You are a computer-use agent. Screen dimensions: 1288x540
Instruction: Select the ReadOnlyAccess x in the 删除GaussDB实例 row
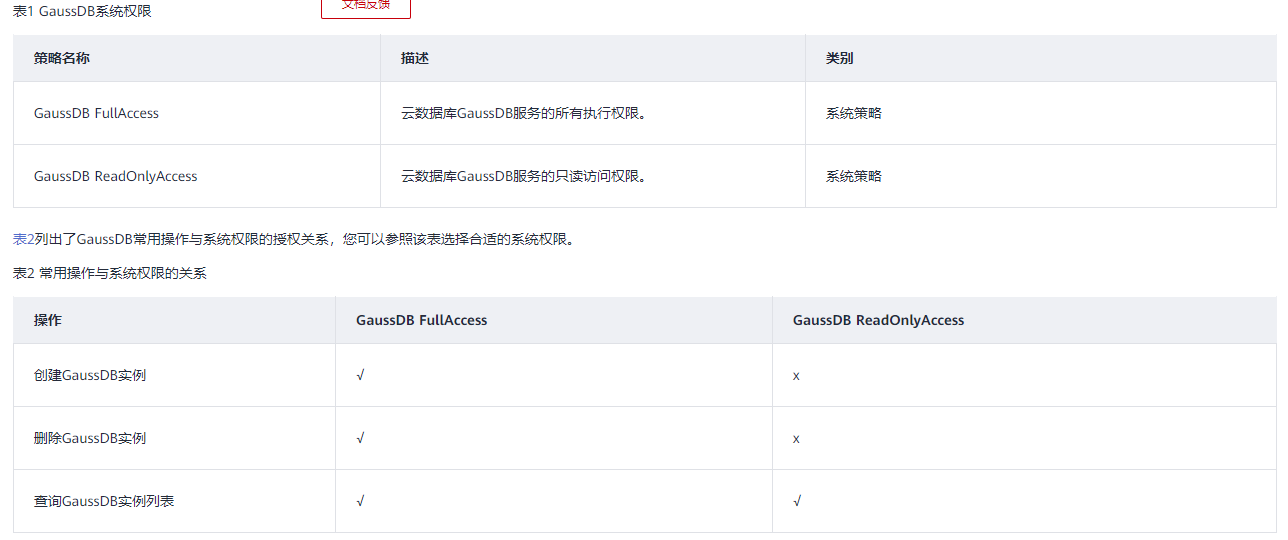[796, 439]
